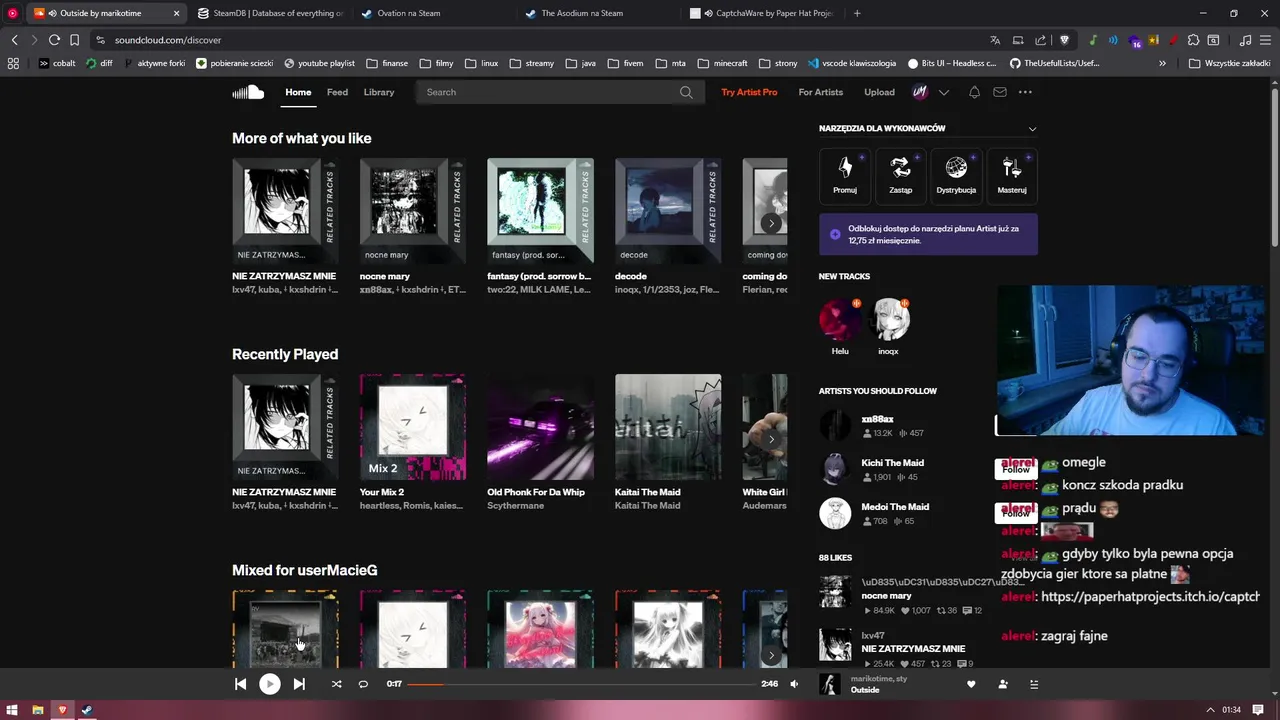Expand hidden bookmarks overflow chevron
This screenshot has height=720, width=1280.
1162,63
